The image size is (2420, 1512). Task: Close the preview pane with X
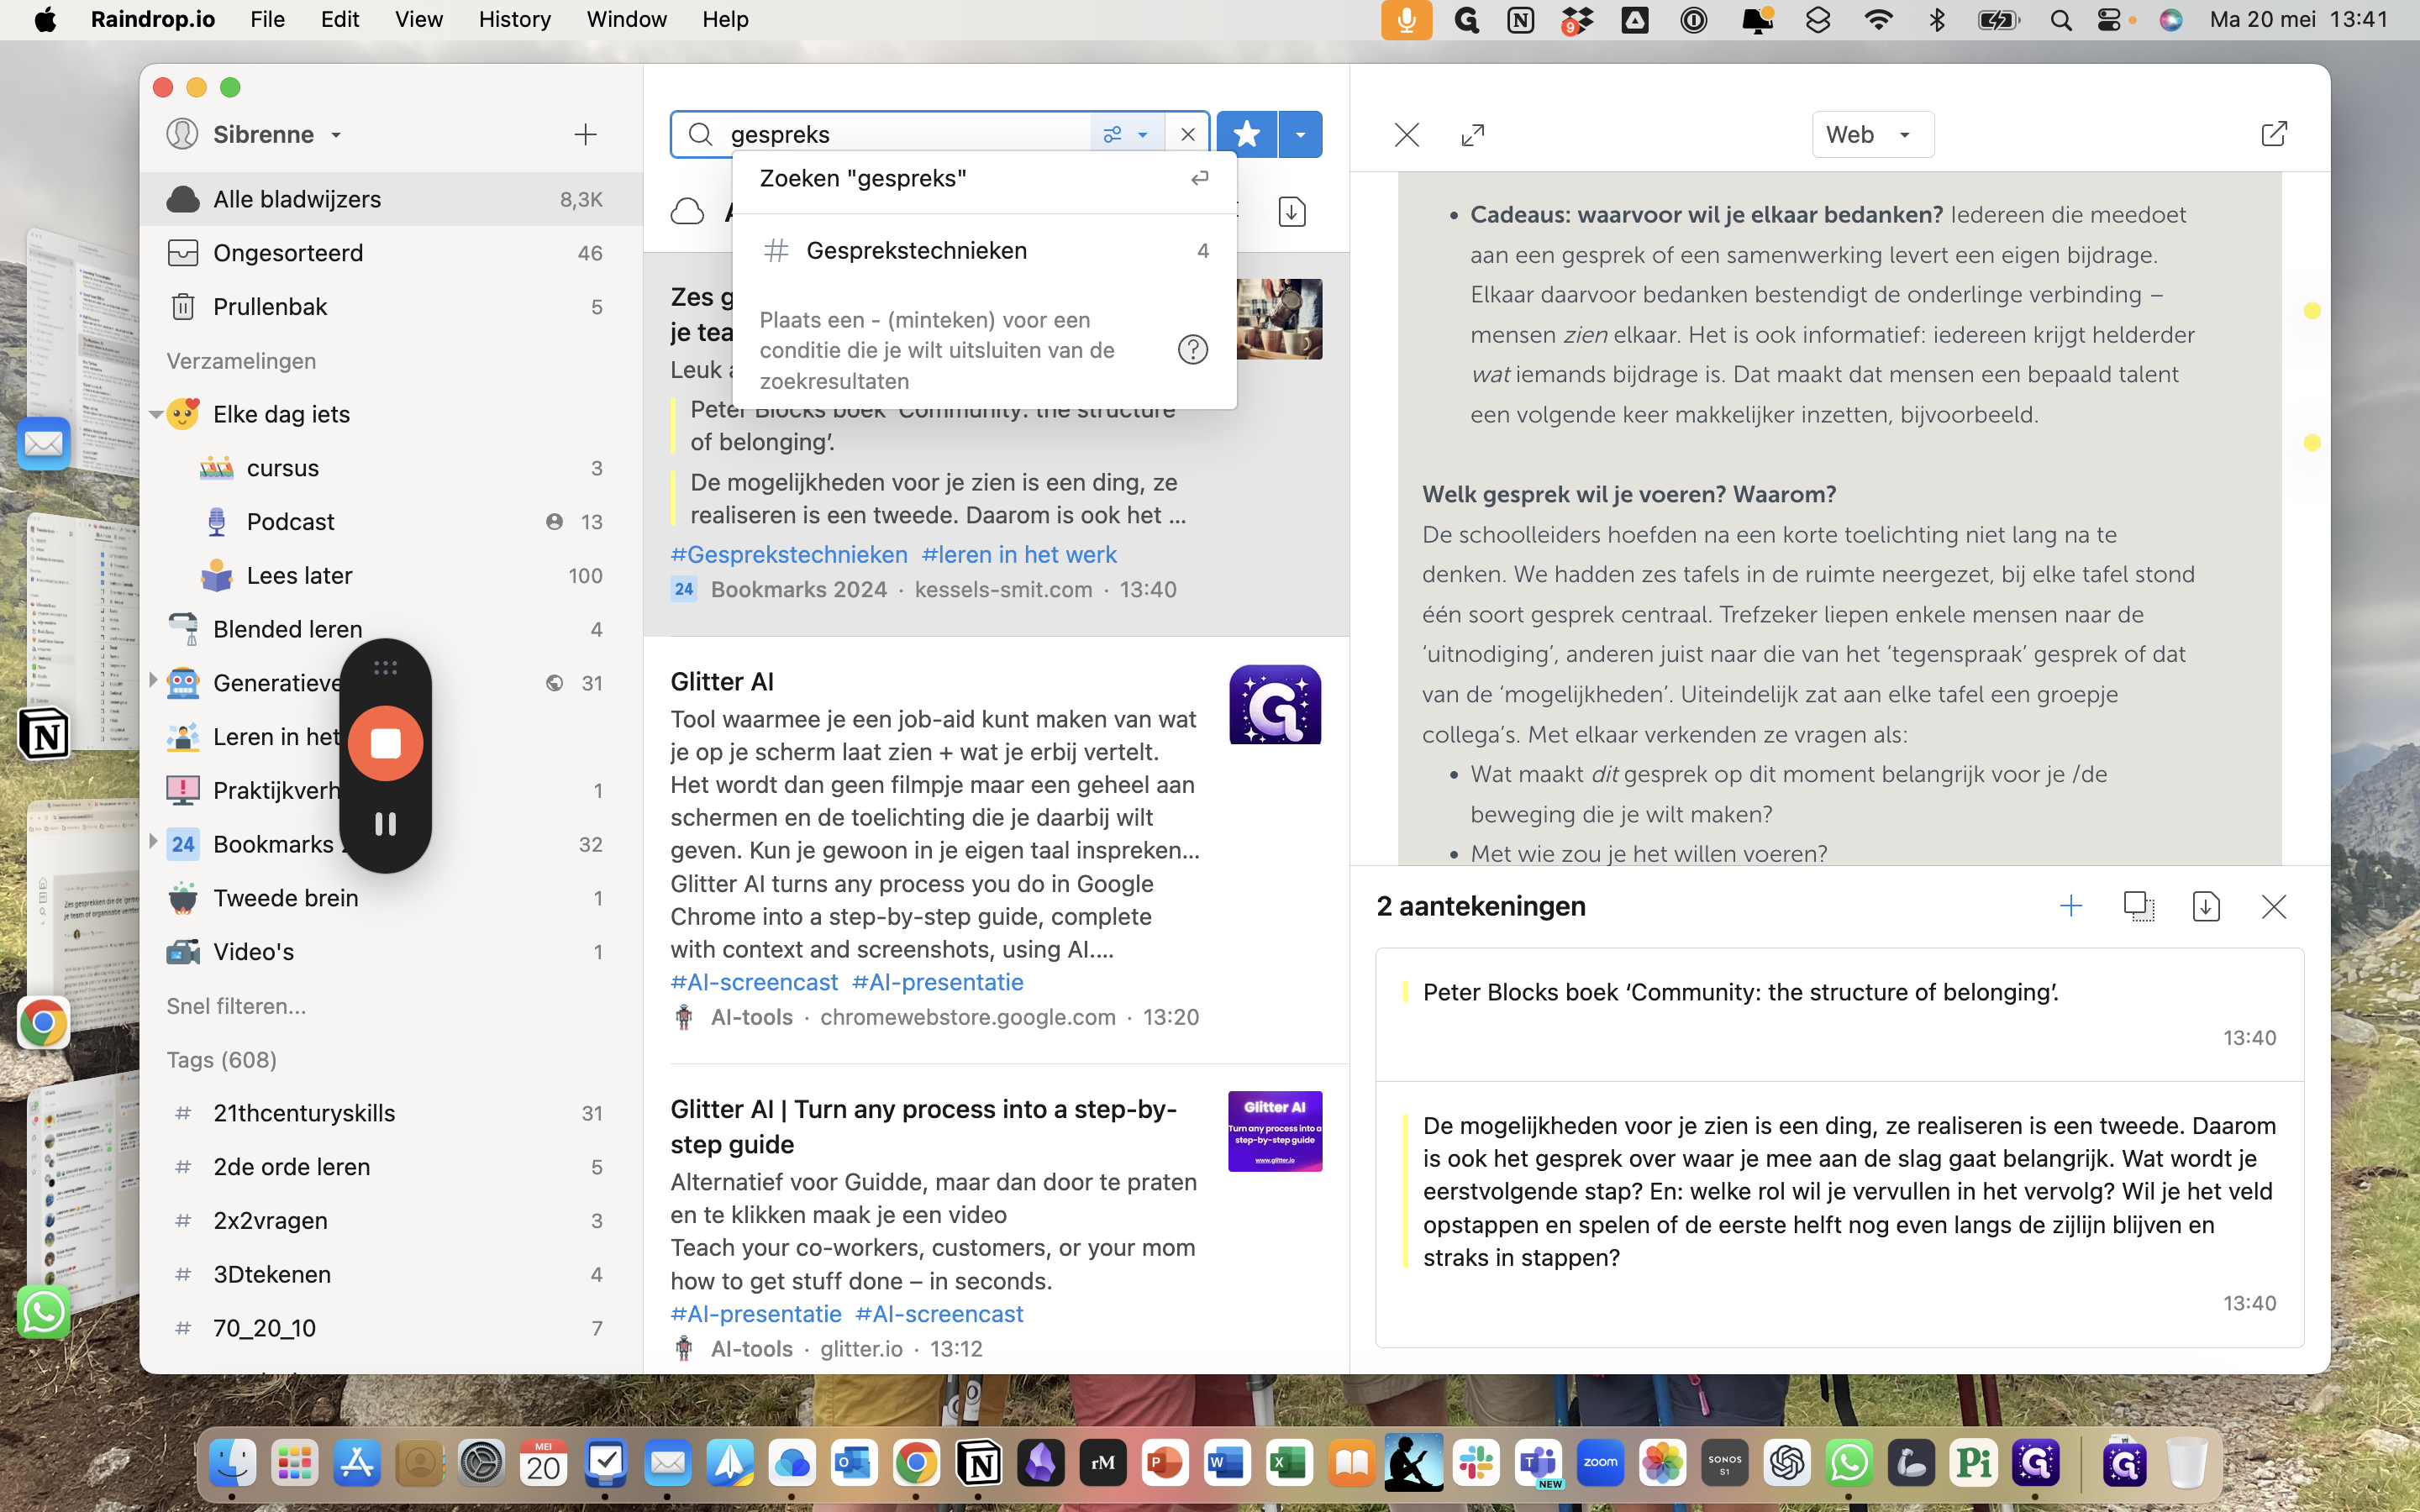(1406, 134)
